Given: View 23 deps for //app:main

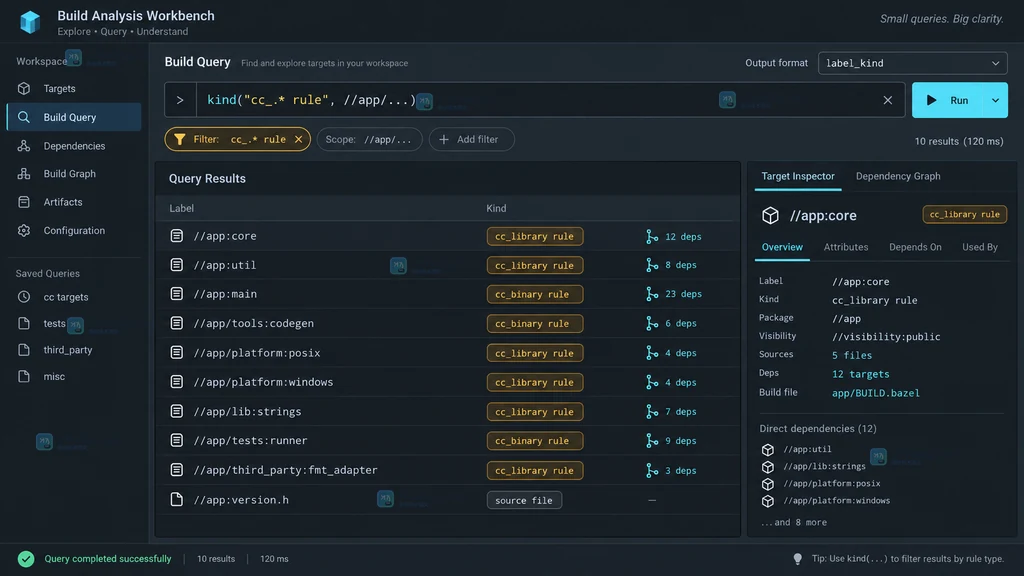Looking at the screenshot, I should click(x=674, y=294).
